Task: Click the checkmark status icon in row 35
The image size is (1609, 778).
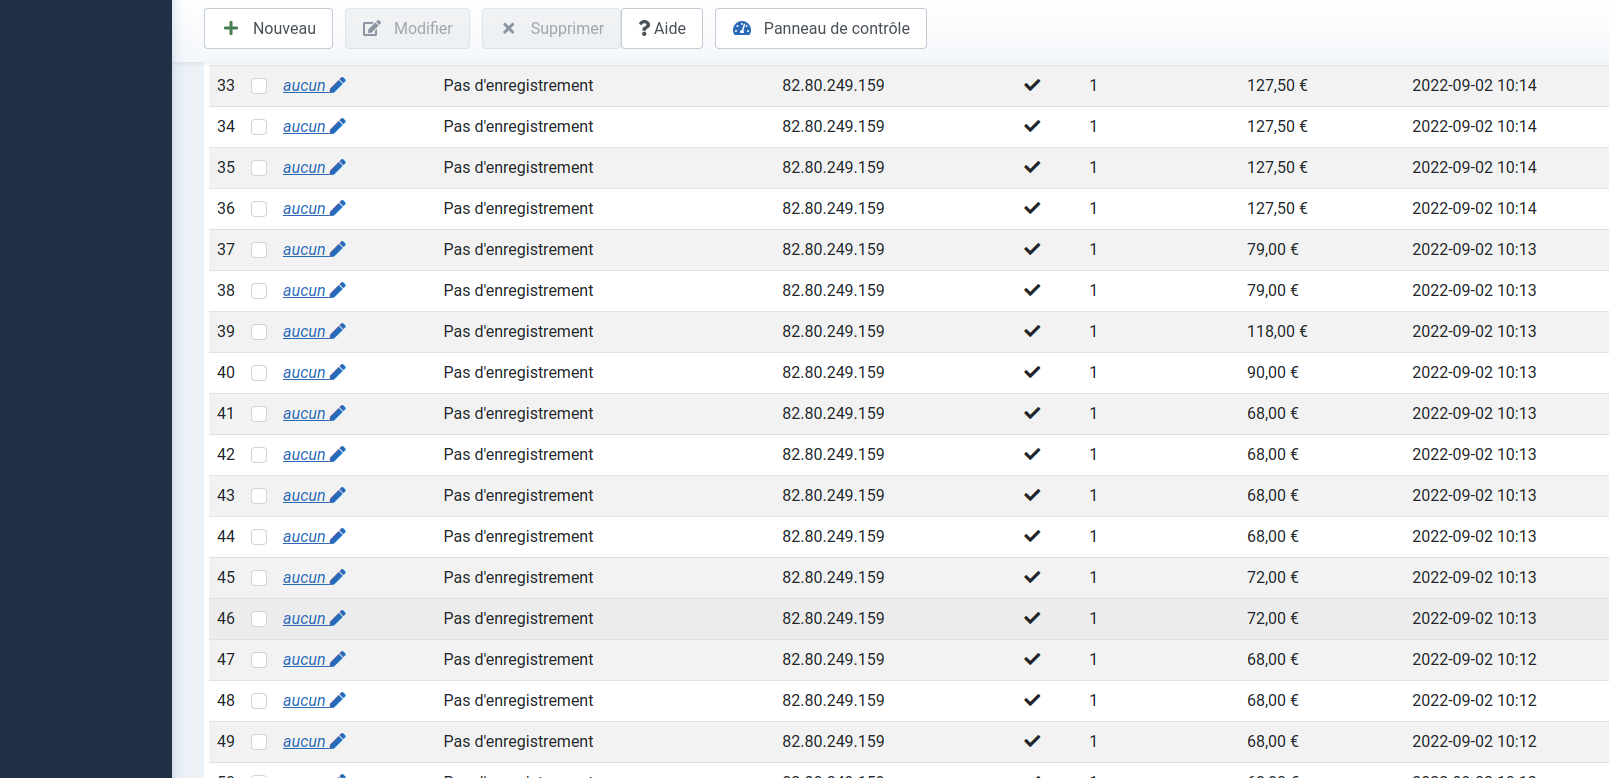Action: point(1032,167)
